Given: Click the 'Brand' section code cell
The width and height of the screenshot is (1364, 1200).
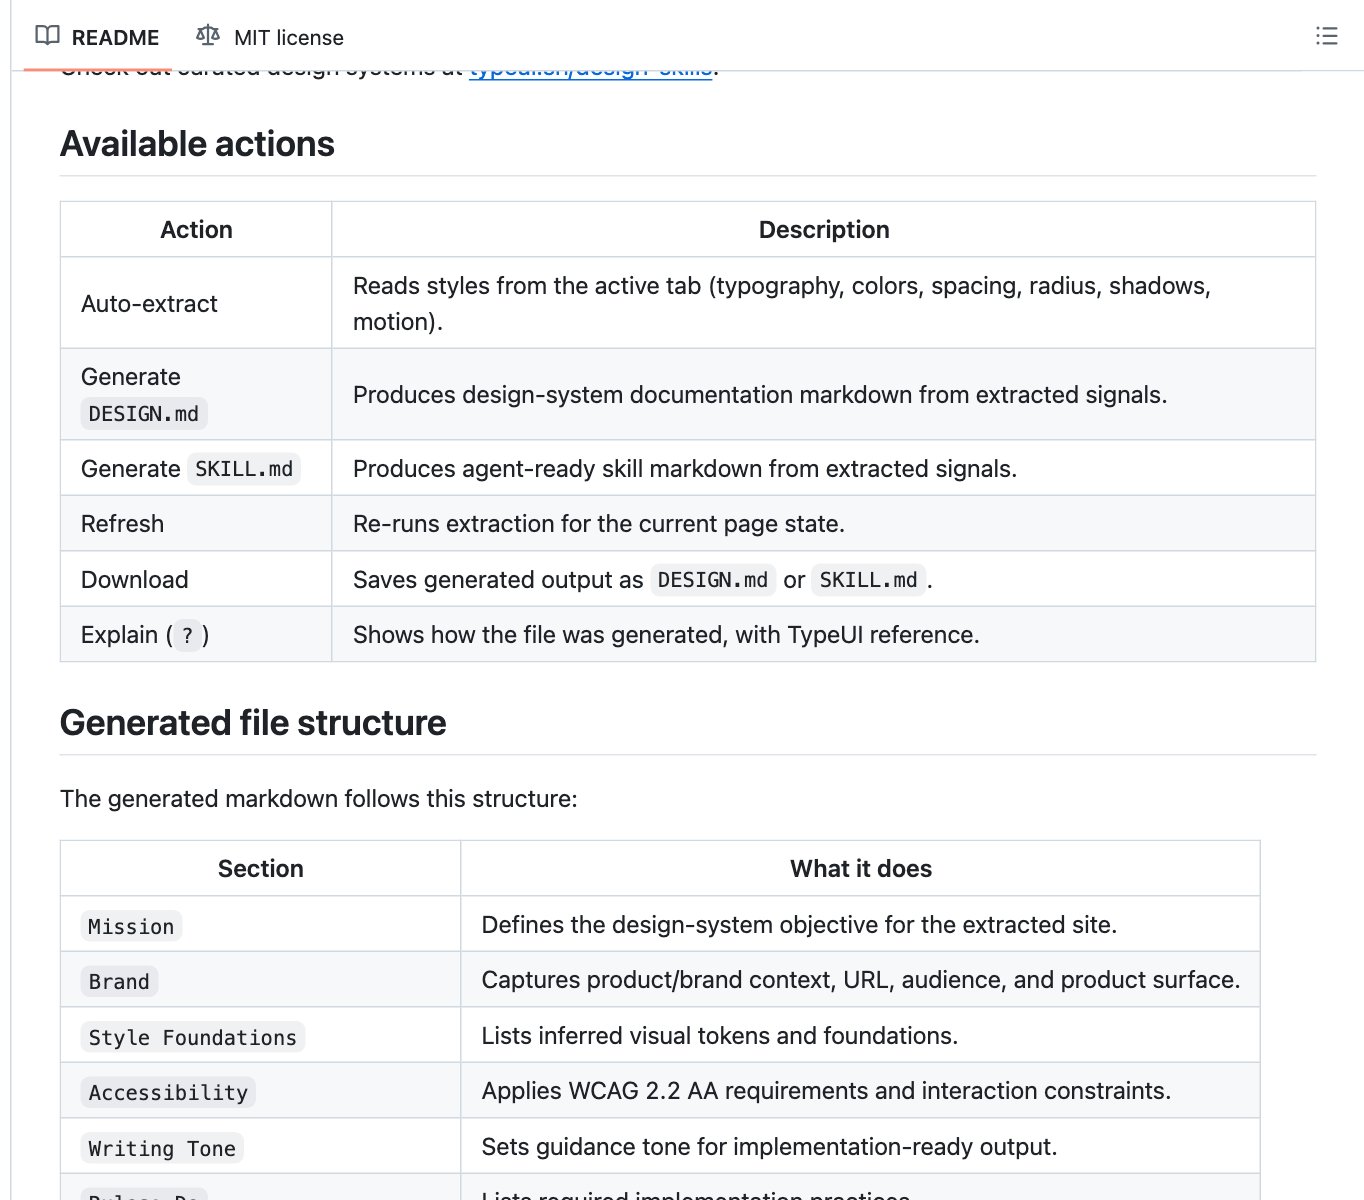Looking at the screenshot, I should (x=119, y=982).
